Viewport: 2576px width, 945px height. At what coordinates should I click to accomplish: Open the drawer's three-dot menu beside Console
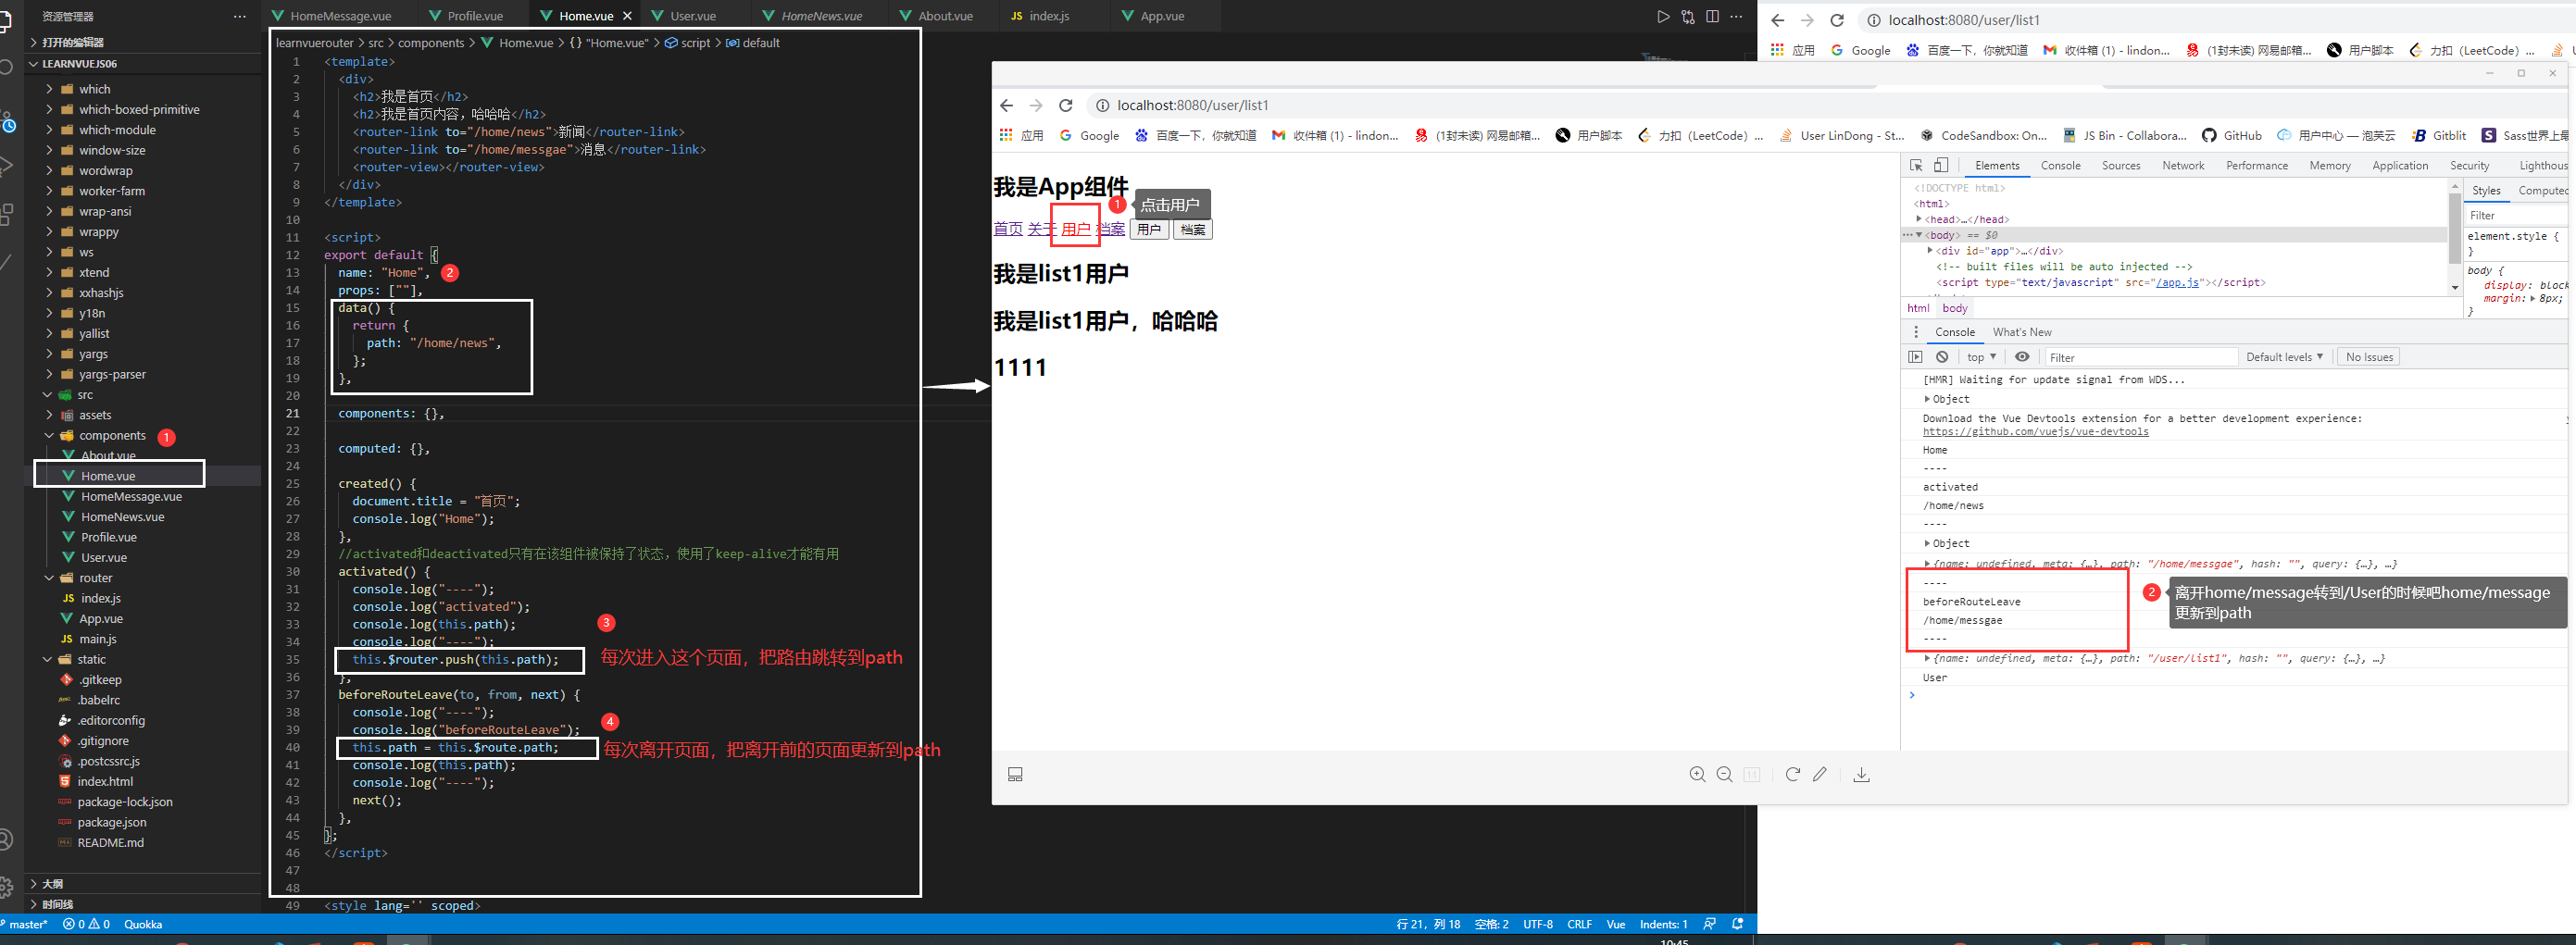(x=1916, y=332)
